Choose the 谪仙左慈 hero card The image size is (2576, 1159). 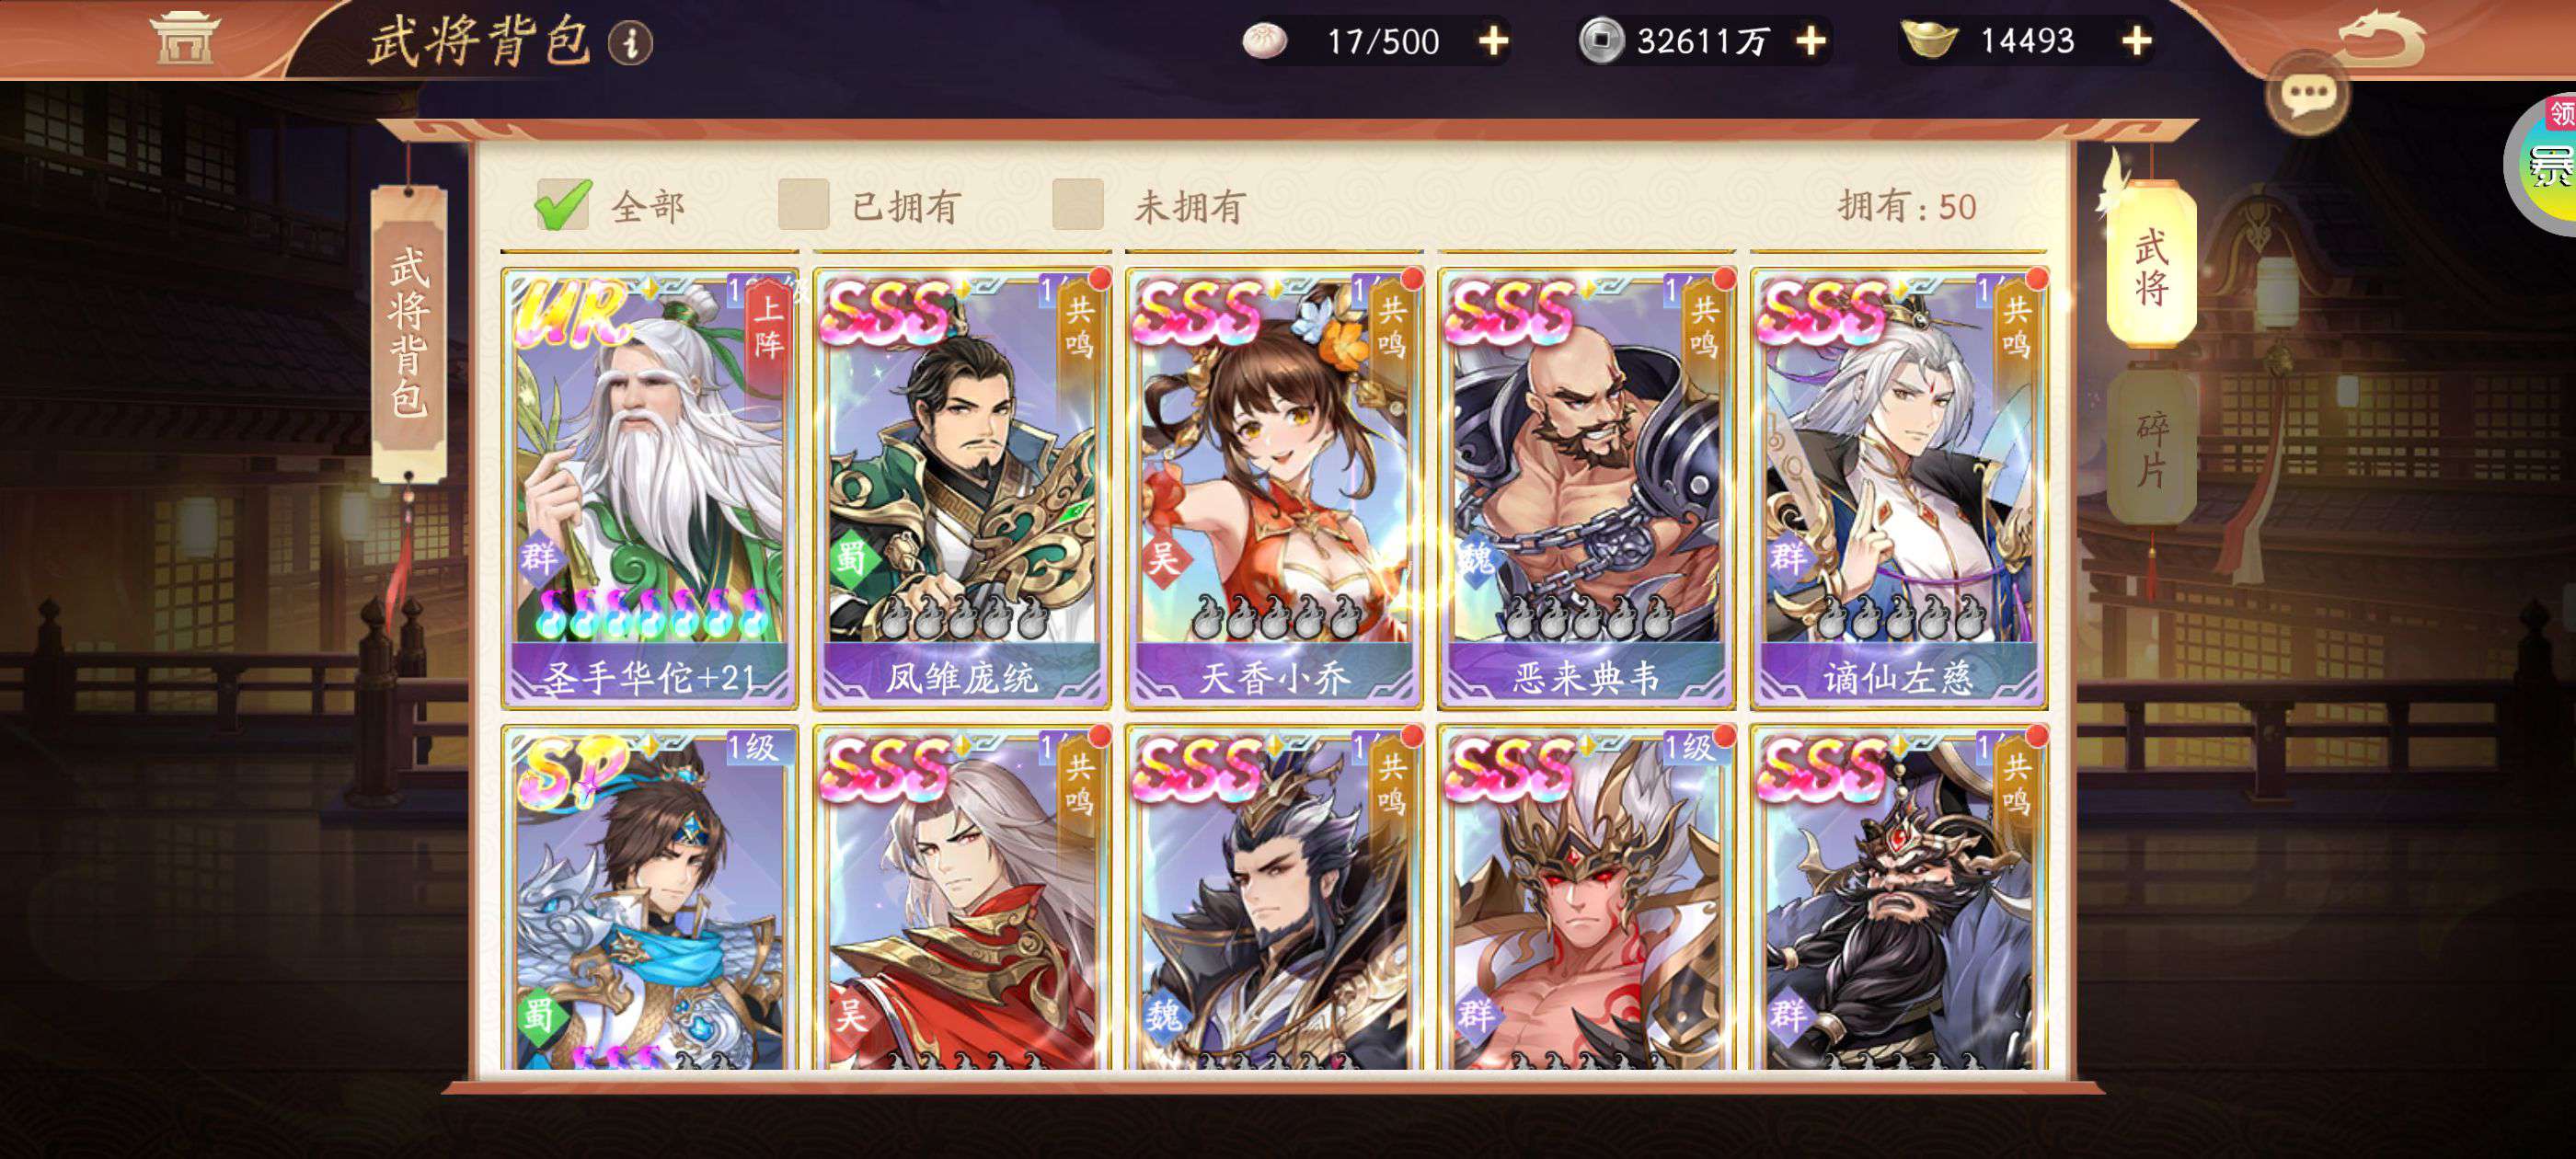[x=1899, y=488]
